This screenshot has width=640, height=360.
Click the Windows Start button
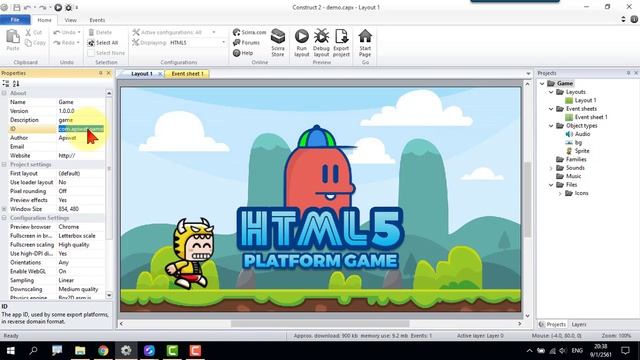[x=11, y=350]
